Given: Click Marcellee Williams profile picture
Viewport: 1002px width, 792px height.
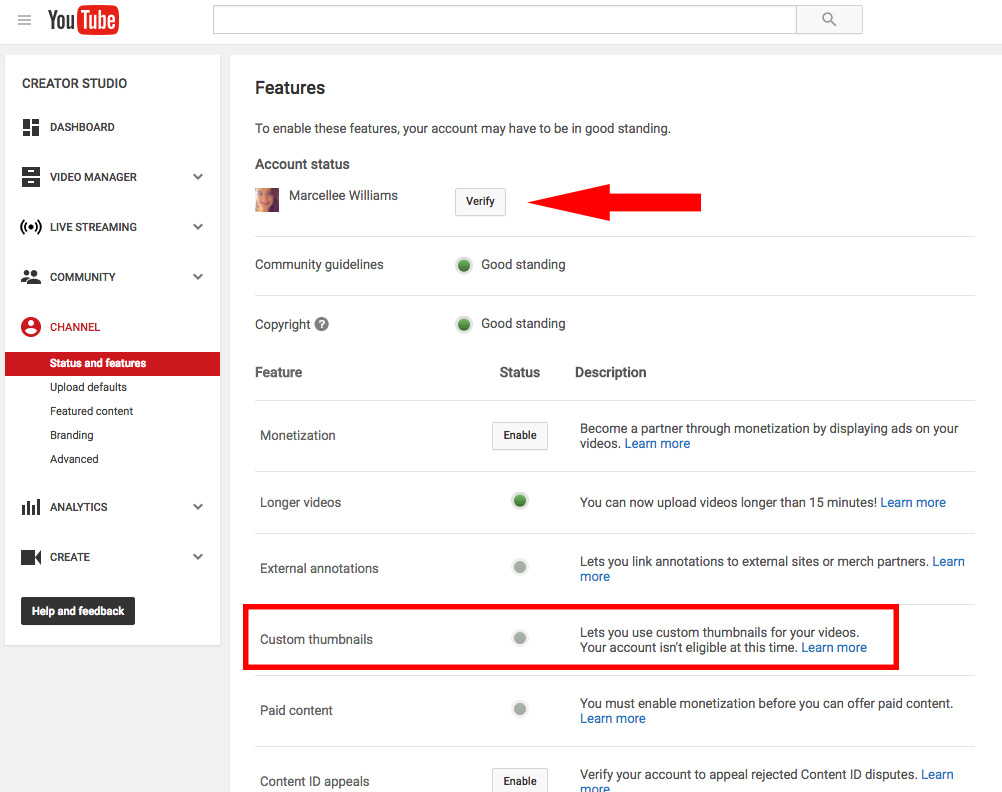Looking at the screenshot, I should 267,200.
